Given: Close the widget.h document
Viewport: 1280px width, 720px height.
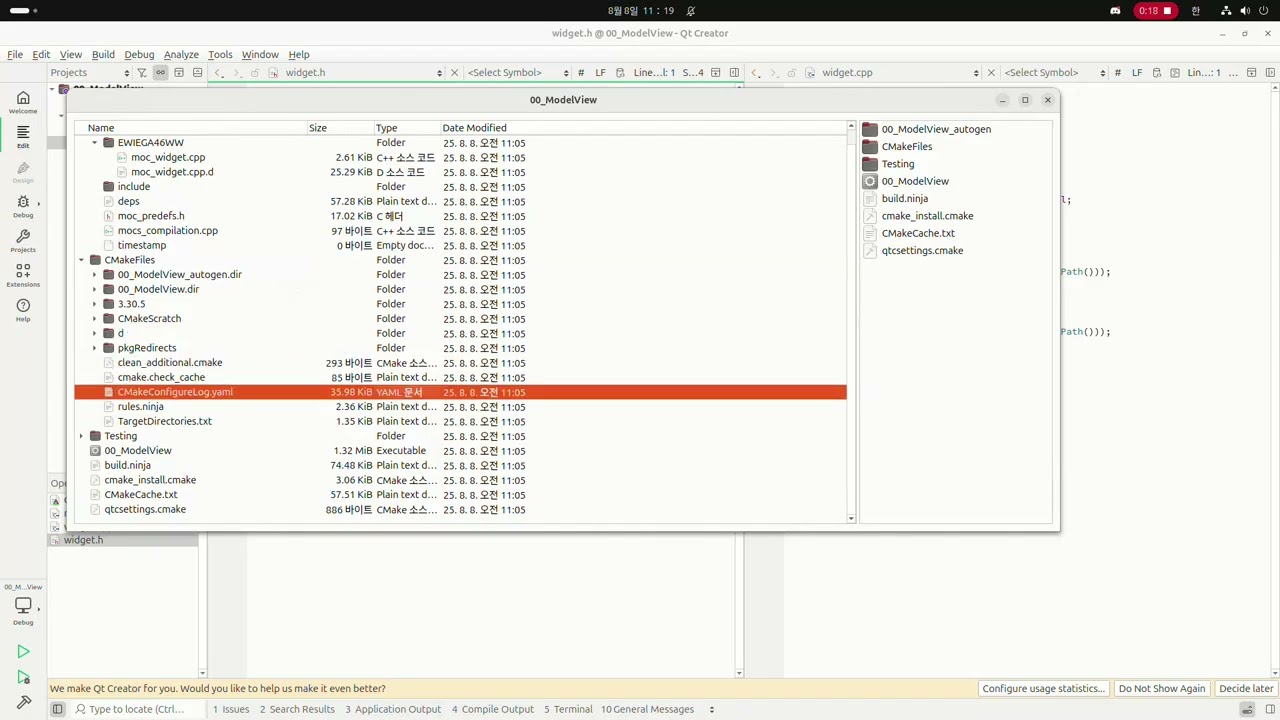Looking at the screenshot, I should pos(454,72).
